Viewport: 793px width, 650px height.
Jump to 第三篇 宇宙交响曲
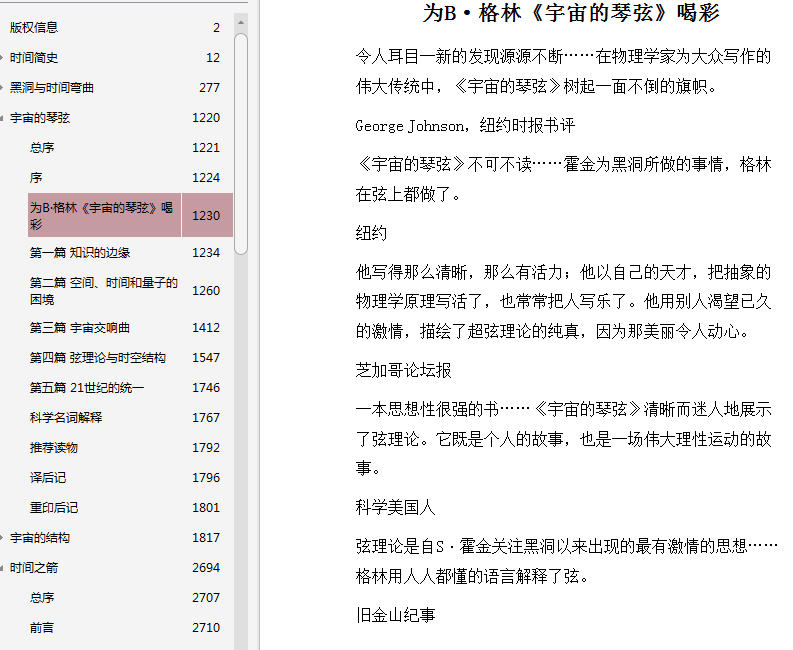pos(79,328)
